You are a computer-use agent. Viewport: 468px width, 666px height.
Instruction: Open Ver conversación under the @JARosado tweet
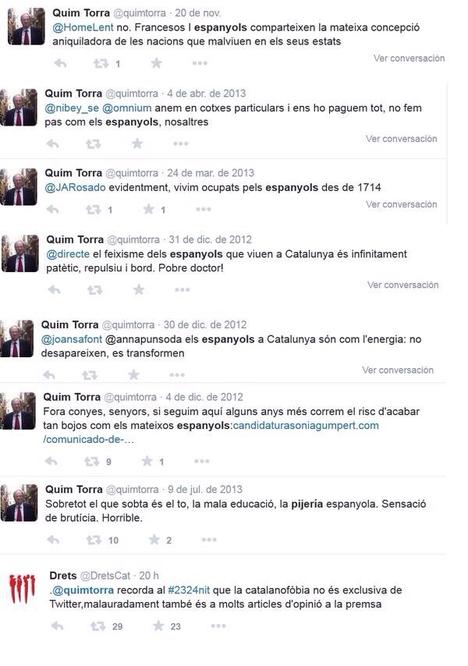coord(401,204)
